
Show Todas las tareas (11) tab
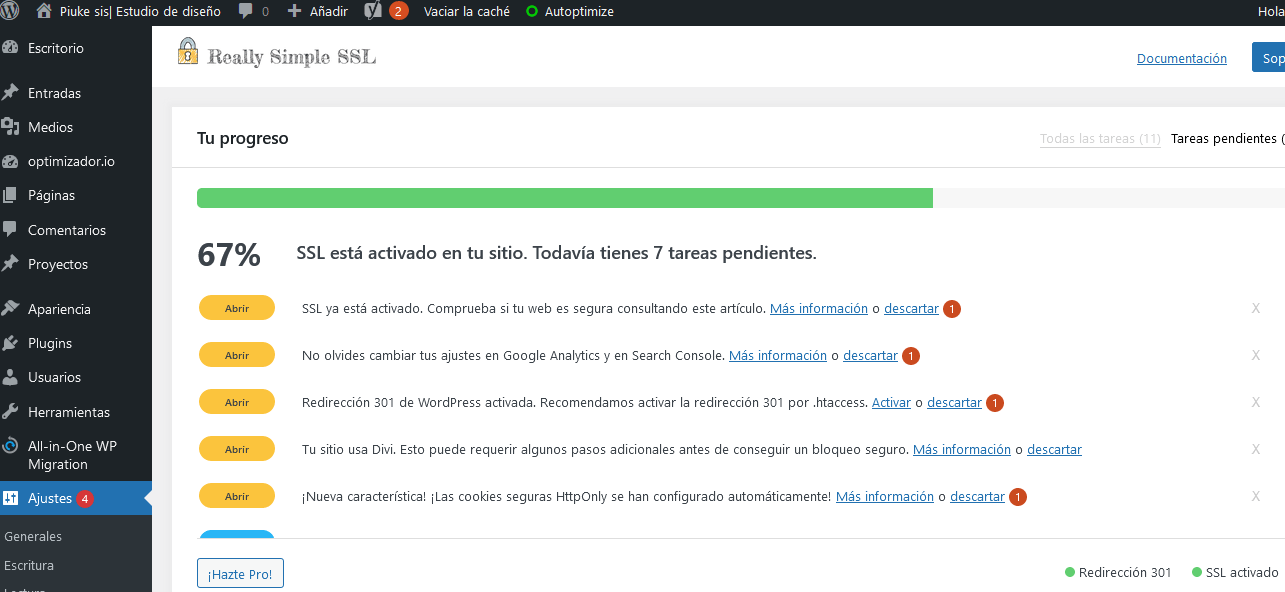[1100, 139]
